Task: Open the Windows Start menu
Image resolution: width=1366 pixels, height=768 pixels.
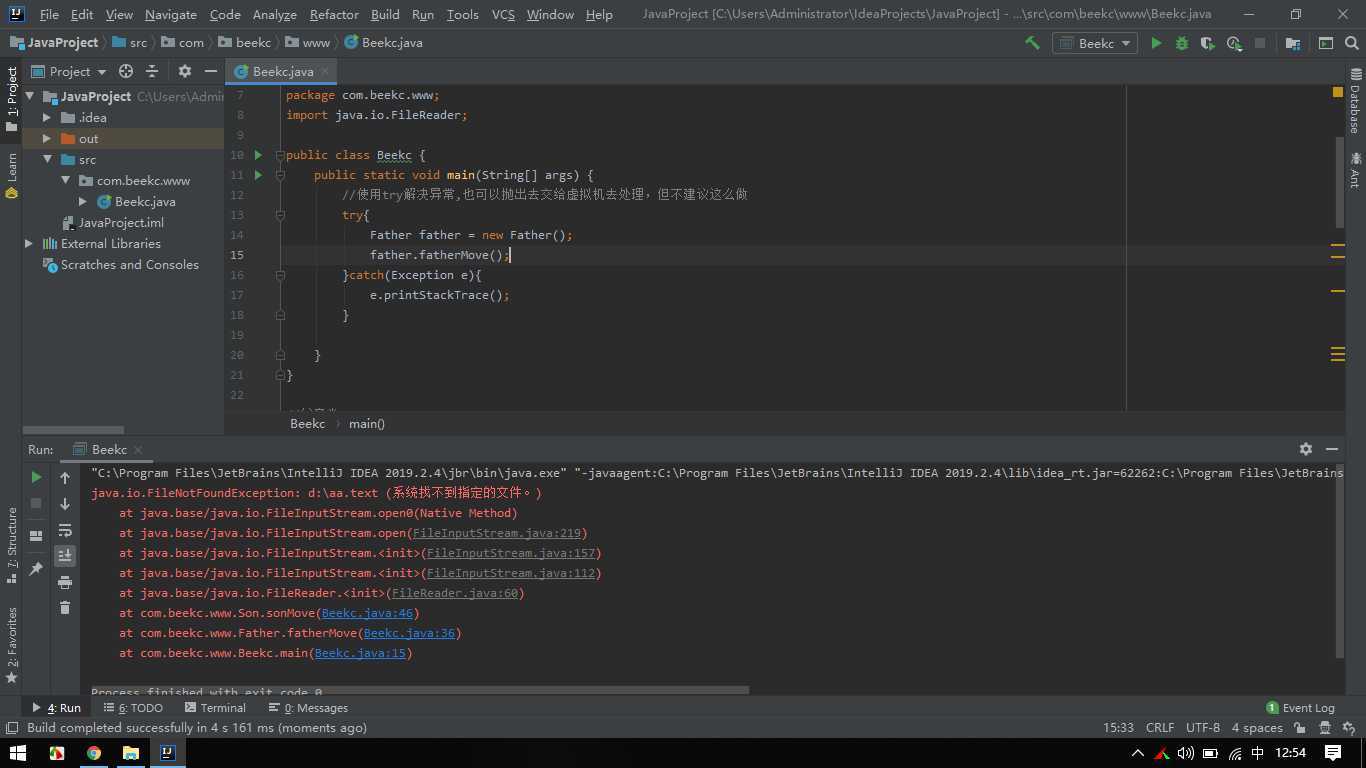Action: (x=18, y=753)
